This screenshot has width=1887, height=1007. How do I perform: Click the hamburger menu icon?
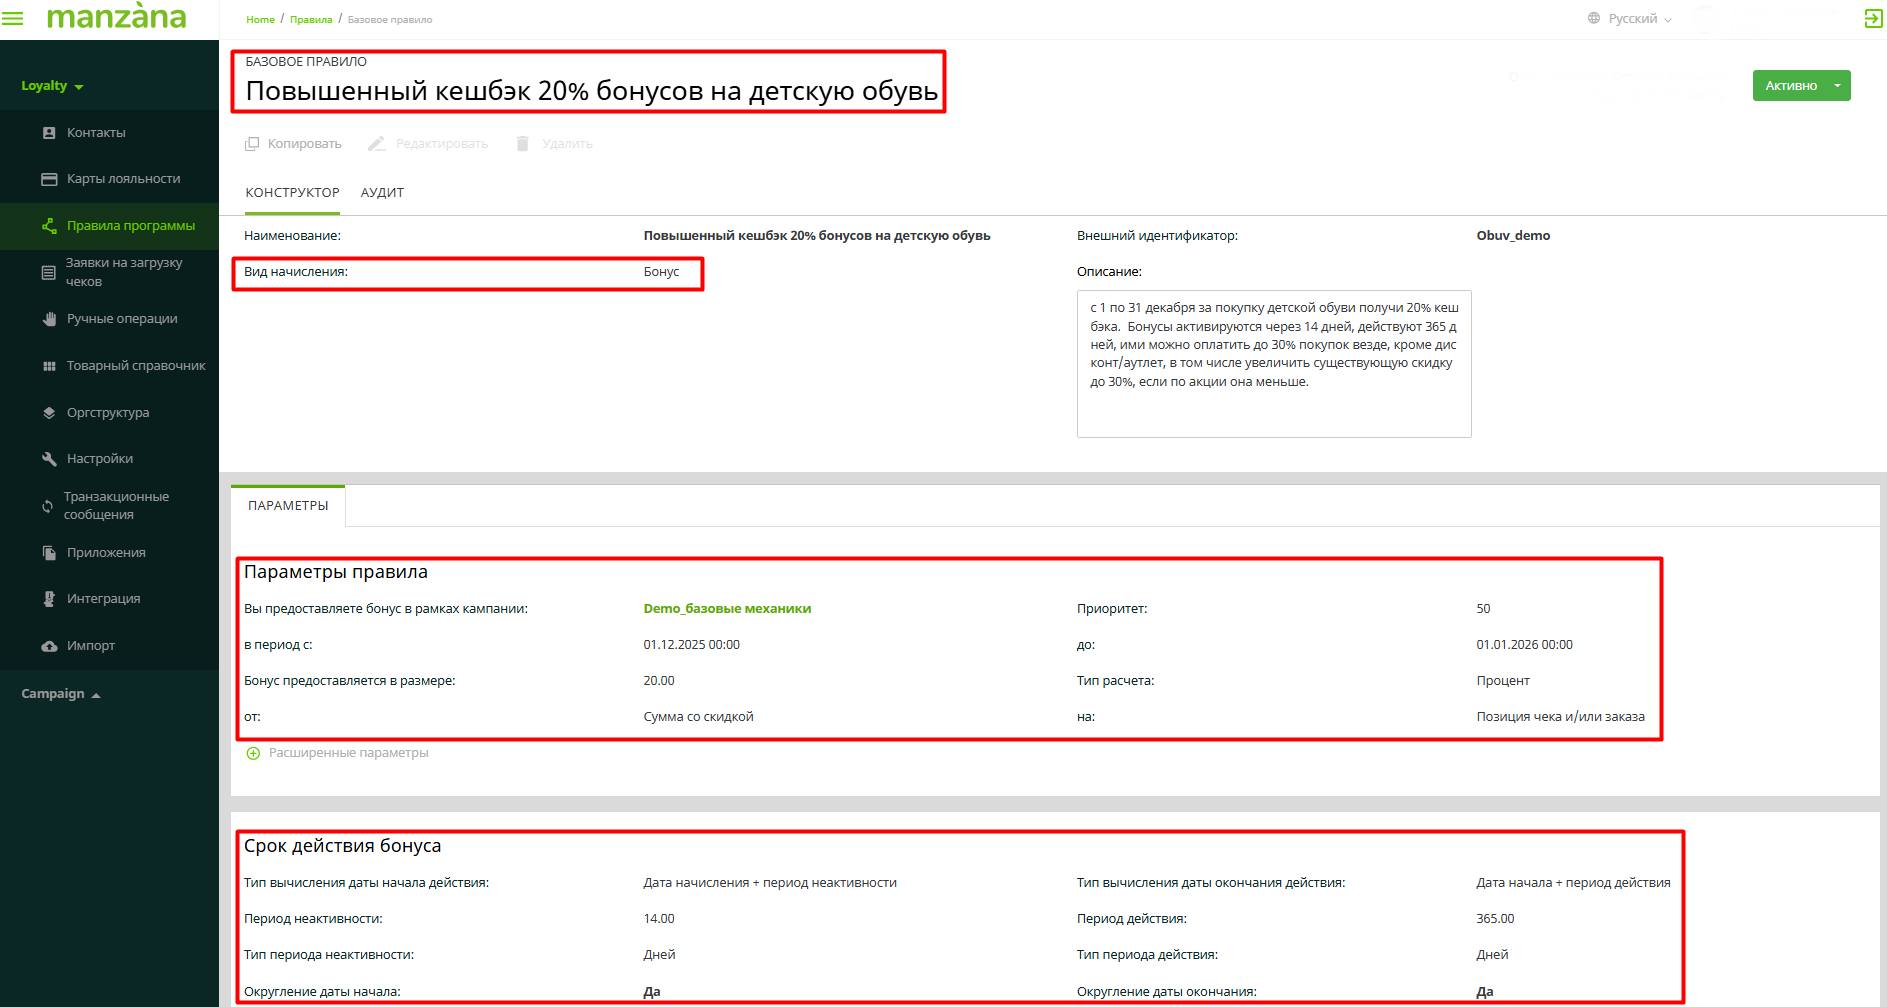13,19
